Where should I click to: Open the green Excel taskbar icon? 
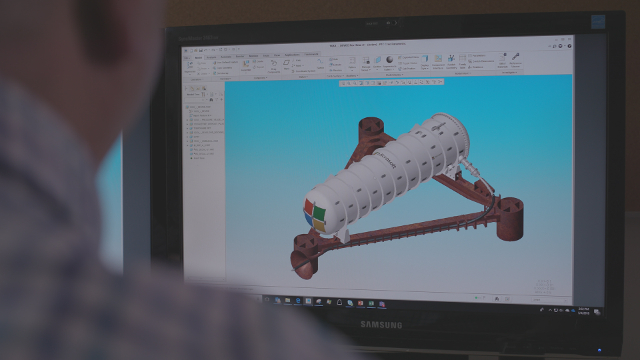[371, 303]
